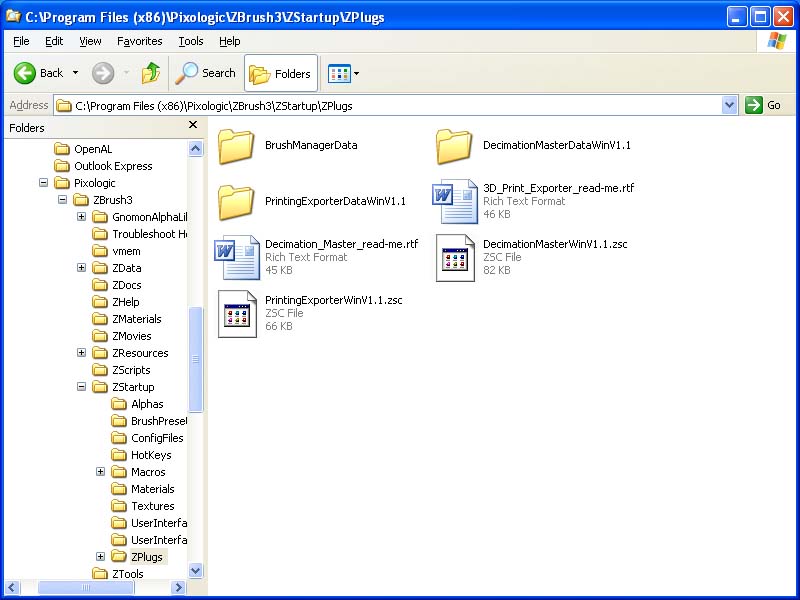
Task: Click the greyed Forward arrow button
Action: click(x=103, y=73)
